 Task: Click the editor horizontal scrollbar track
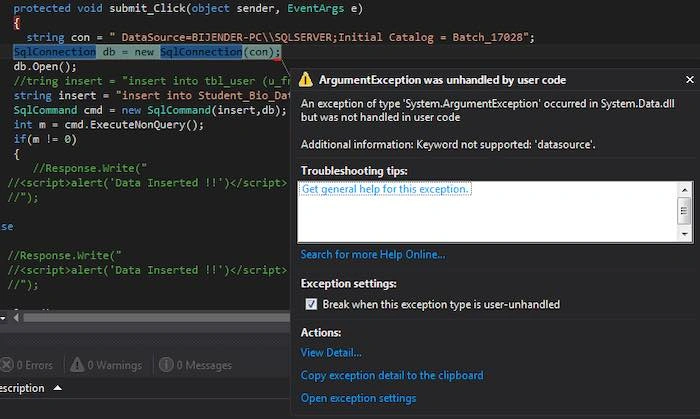pos(156,318)
